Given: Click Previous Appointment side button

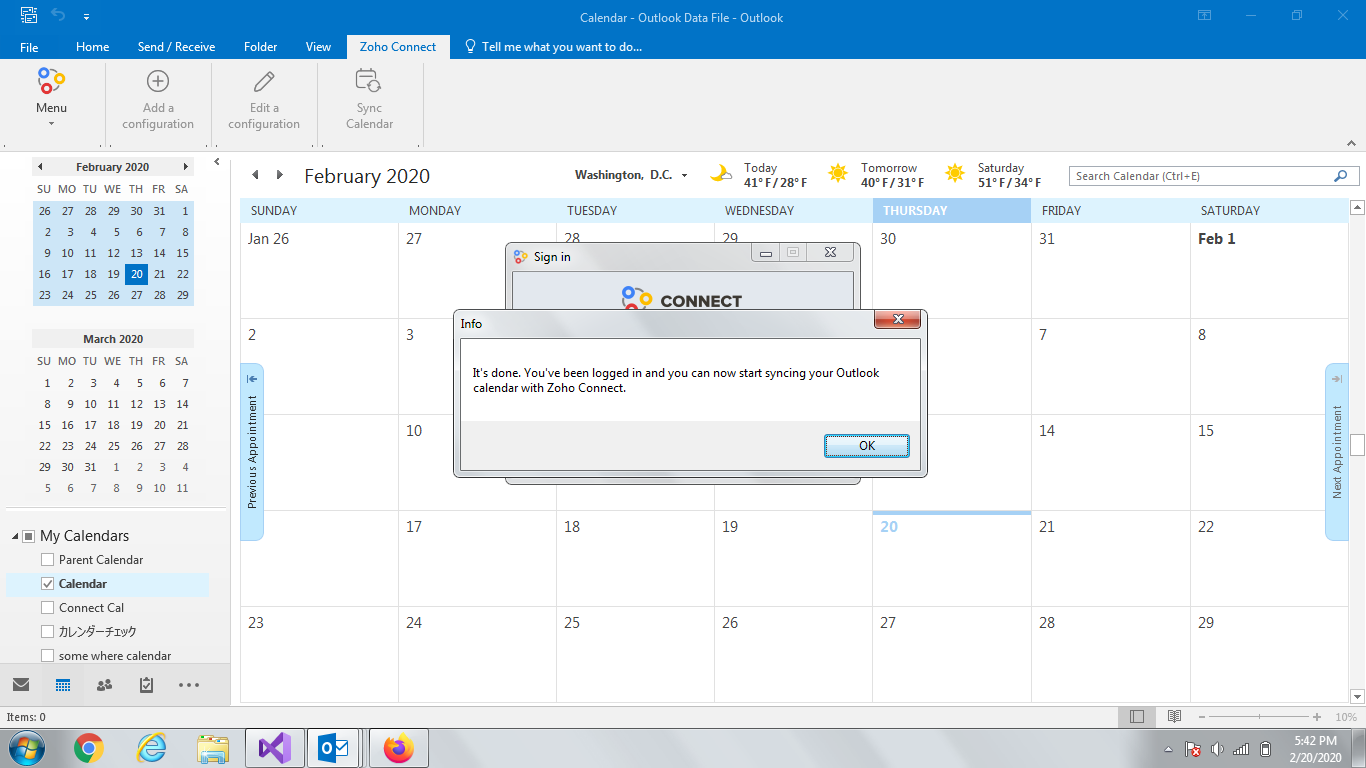Looking at the screenshot, I should click(252, 452).
